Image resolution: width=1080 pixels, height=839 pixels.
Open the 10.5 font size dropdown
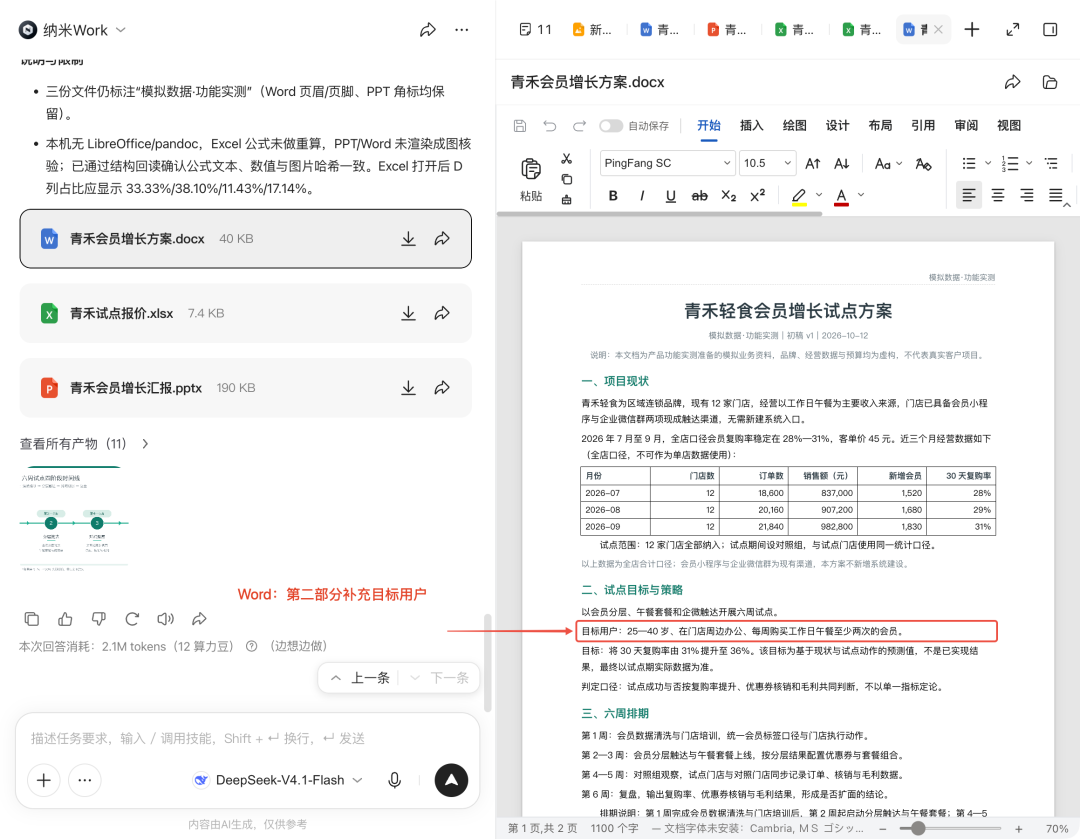[x=767, y=163]
